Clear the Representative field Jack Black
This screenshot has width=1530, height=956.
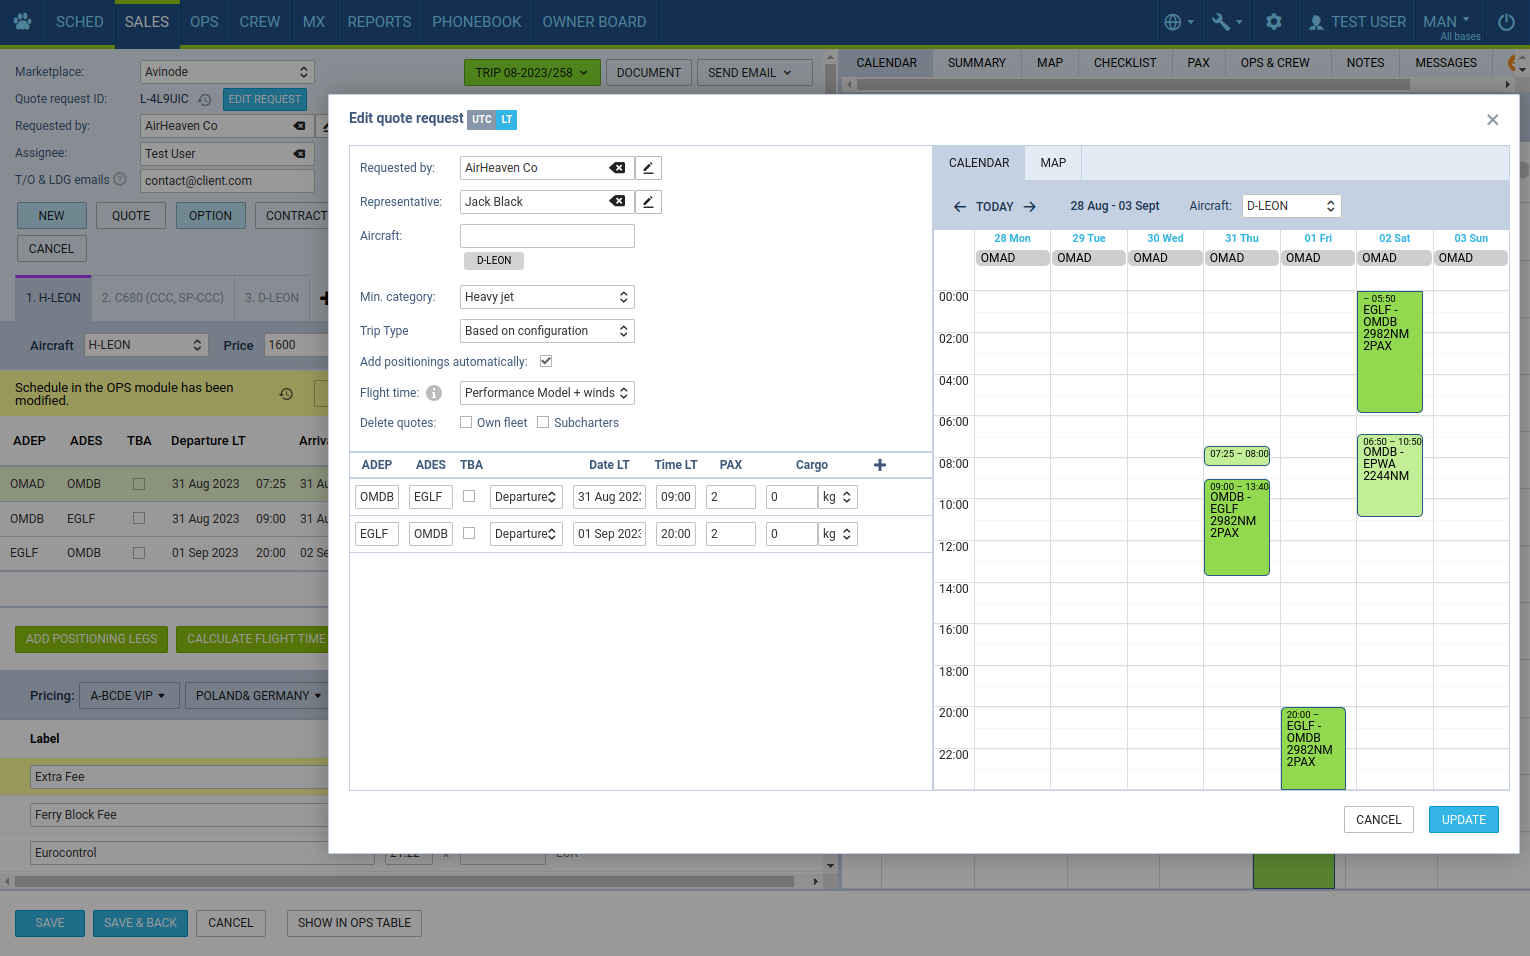pyautogui.click(x=617, y=202)
